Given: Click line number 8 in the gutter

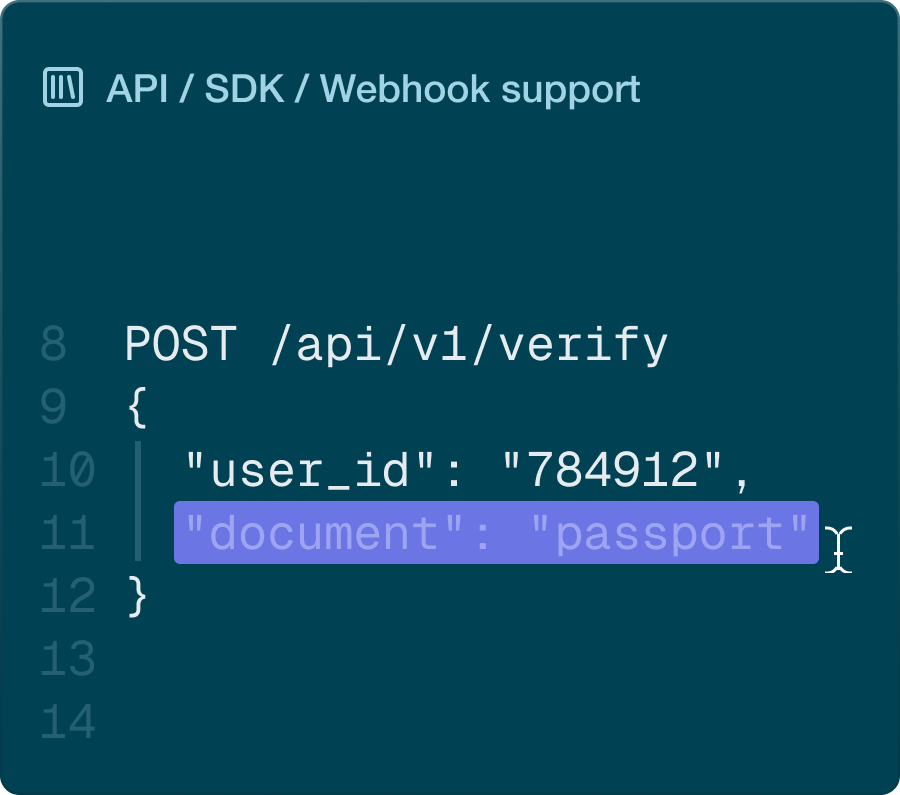Looking at the screenshot, I should tap(54, 345).
